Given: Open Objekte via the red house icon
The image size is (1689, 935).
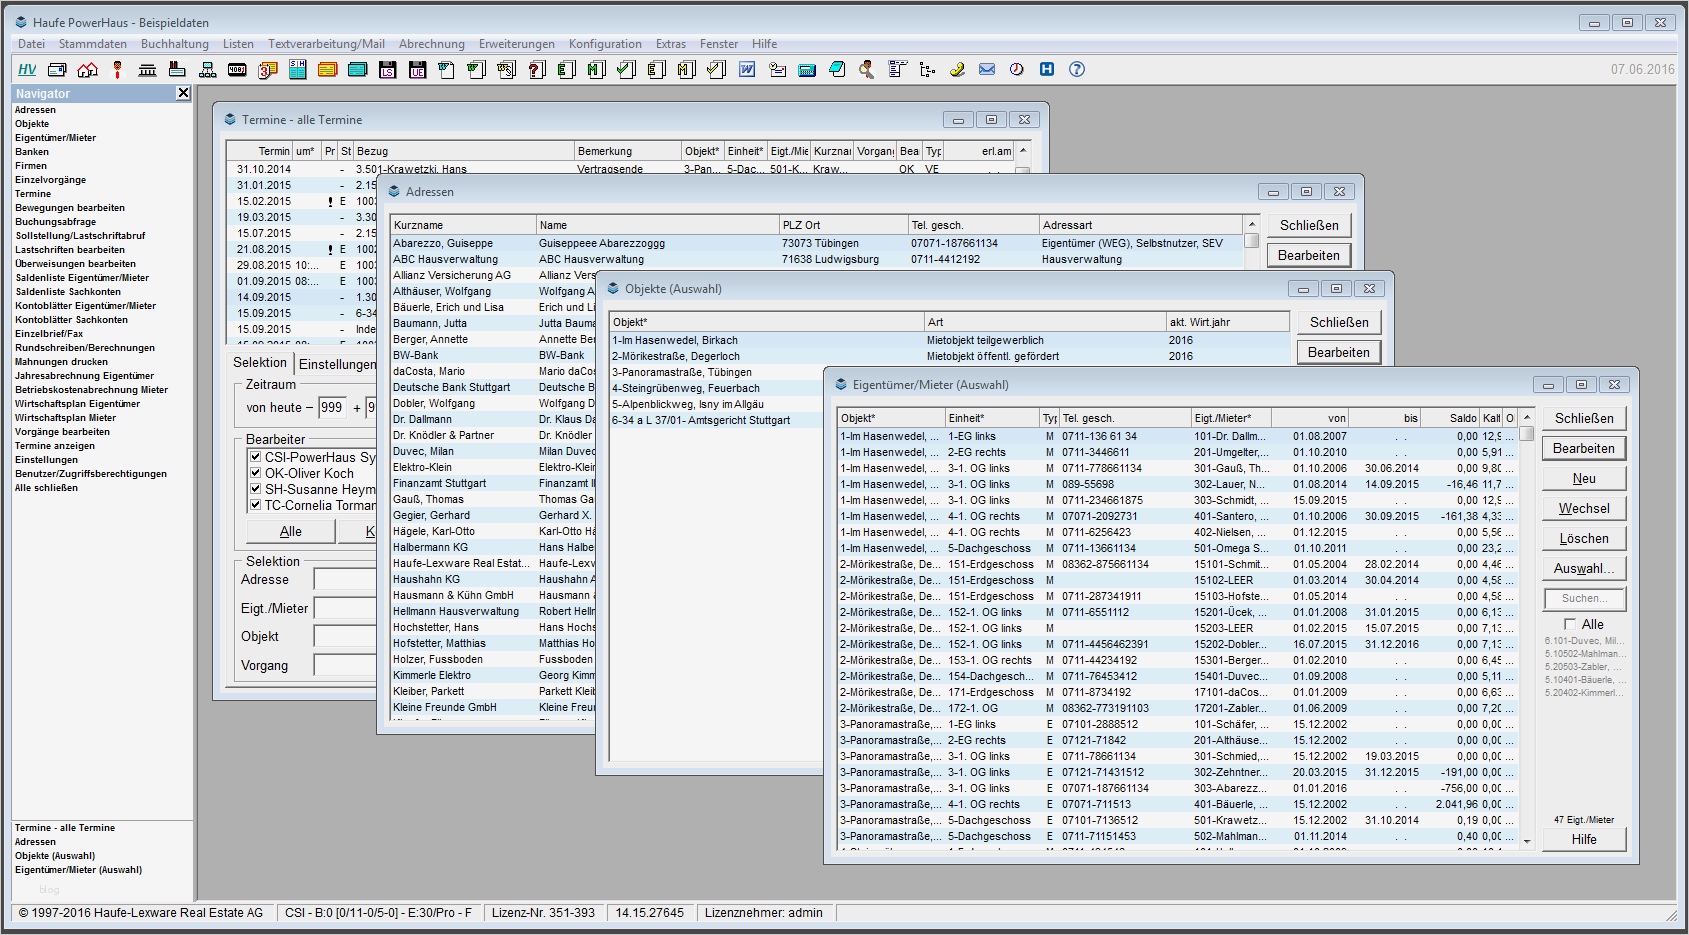Looking at the screenshot, I should click(x=87, y=69).
